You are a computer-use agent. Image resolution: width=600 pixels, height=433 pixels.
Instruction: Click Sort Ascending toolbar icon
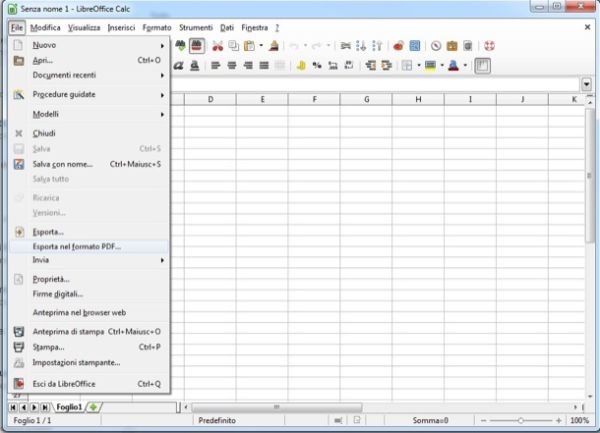pyautogui.click(x=361, y=46)
